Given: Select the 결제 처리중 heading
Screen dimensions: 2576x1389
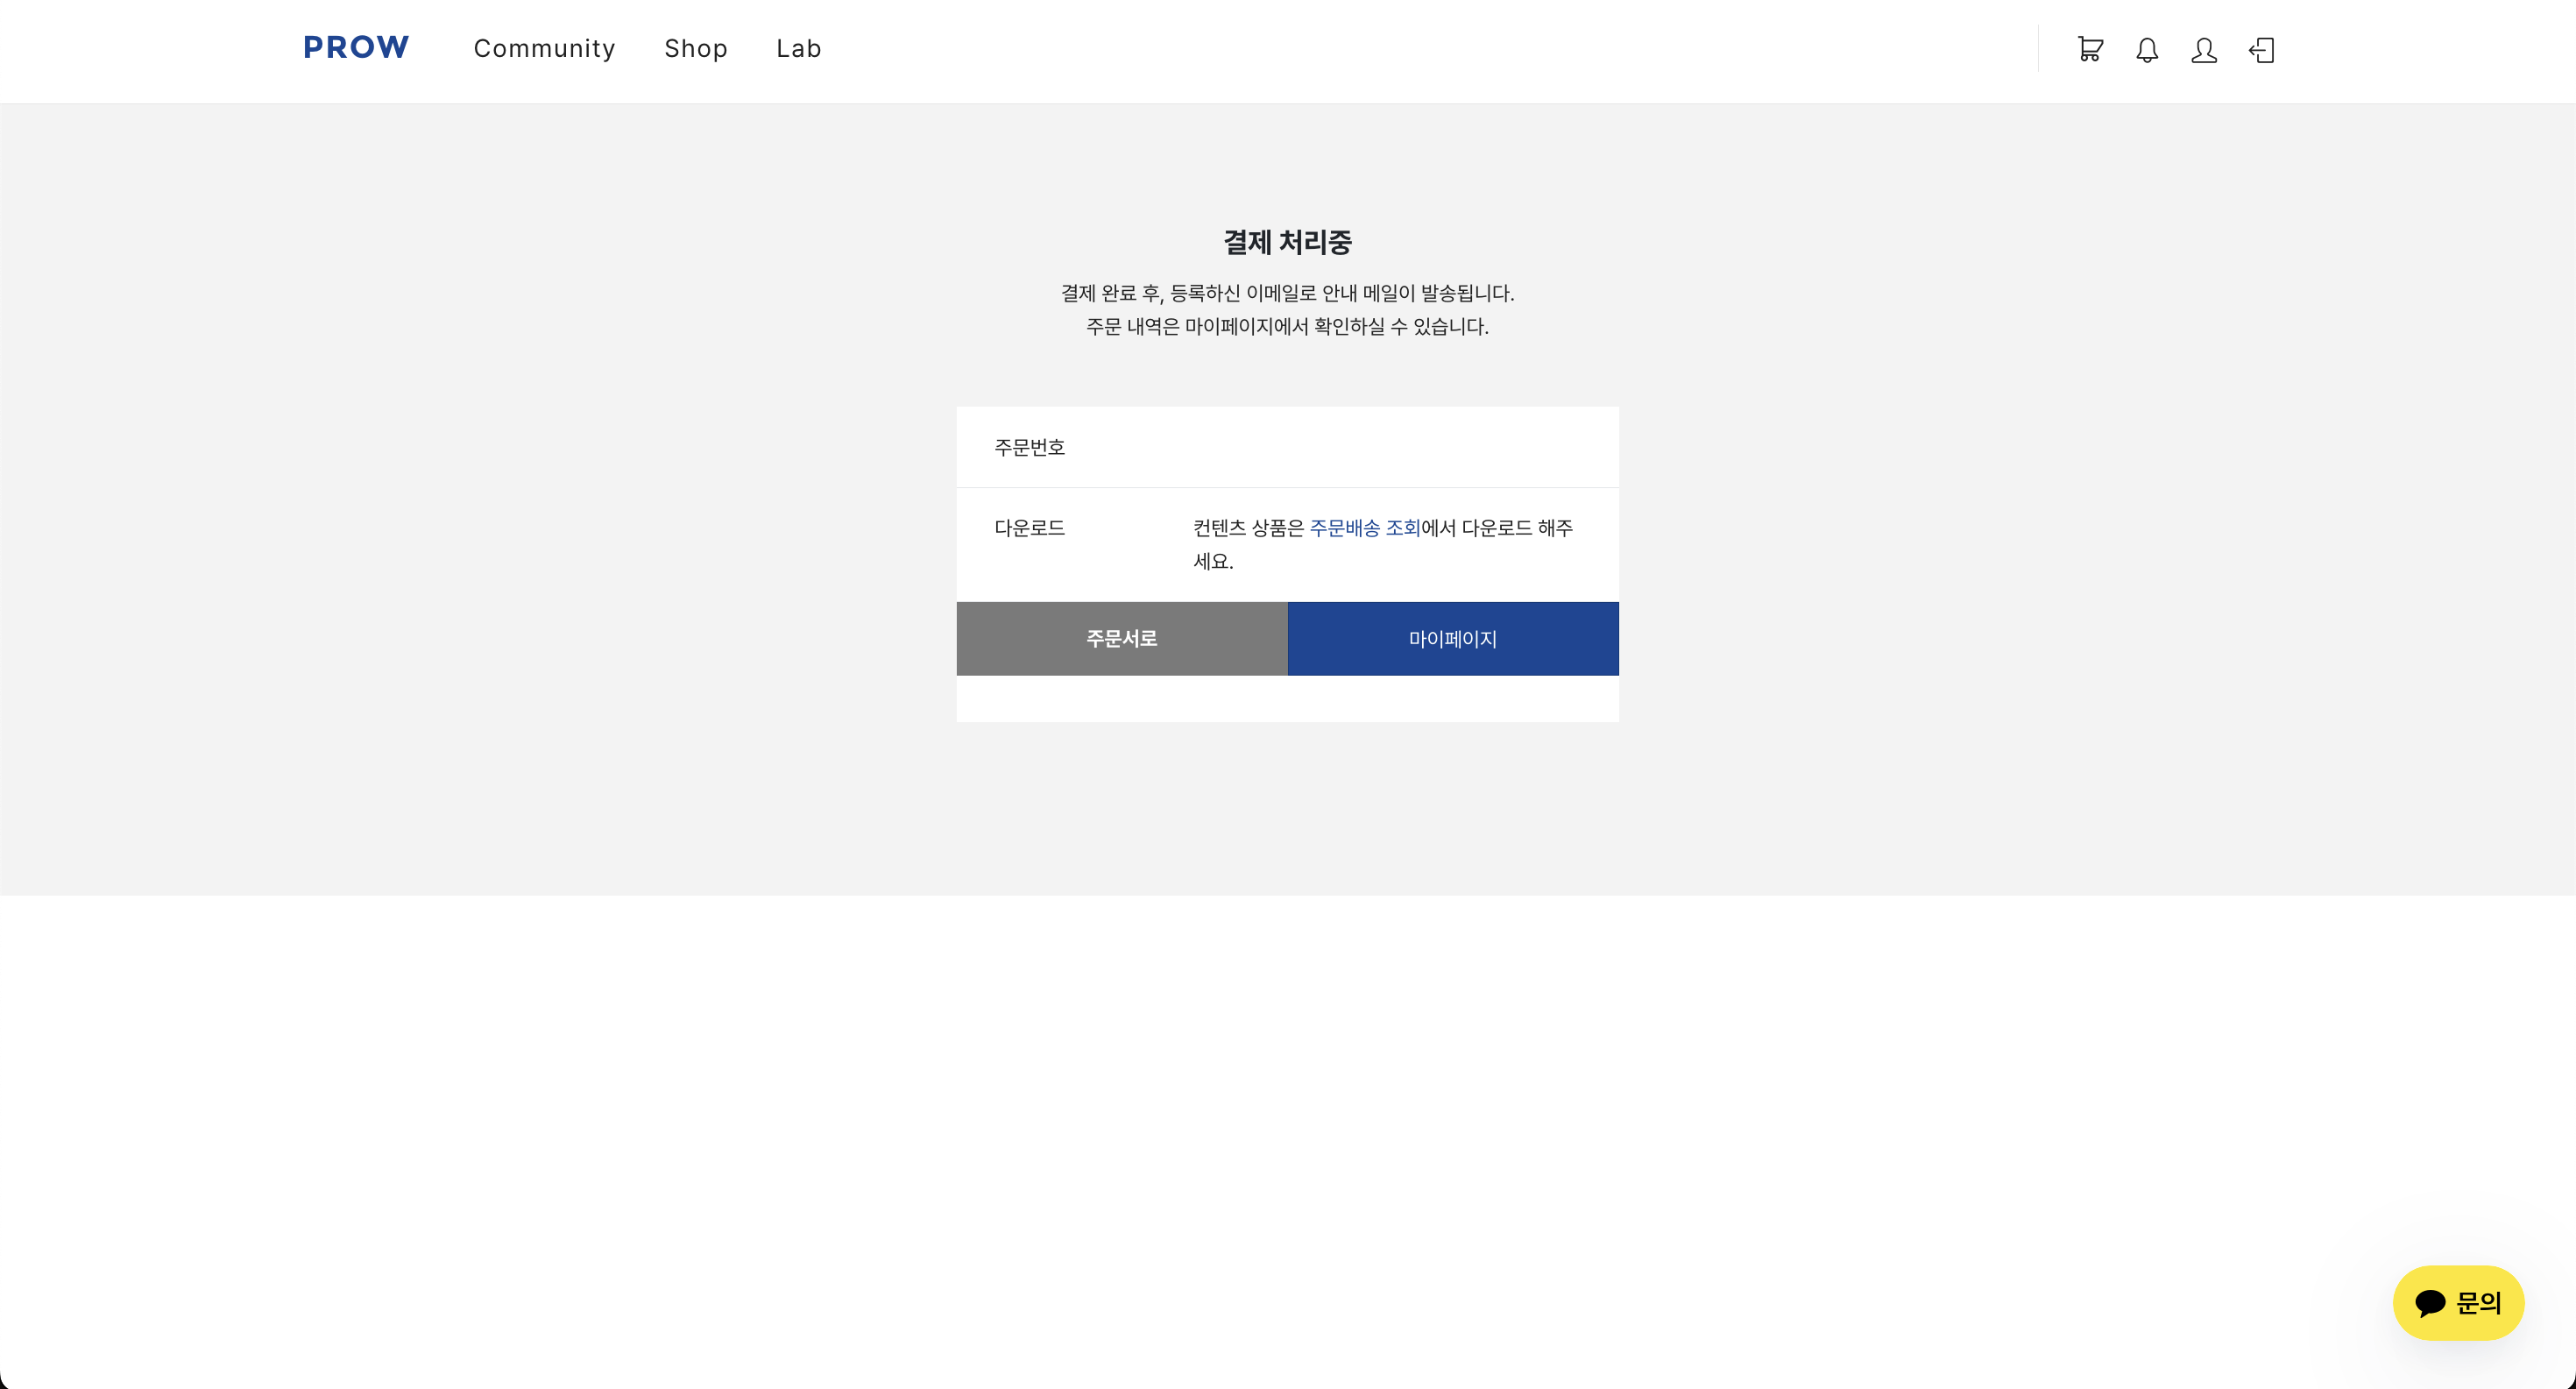Looking at the screenshot, I should tap(1288, 240).
